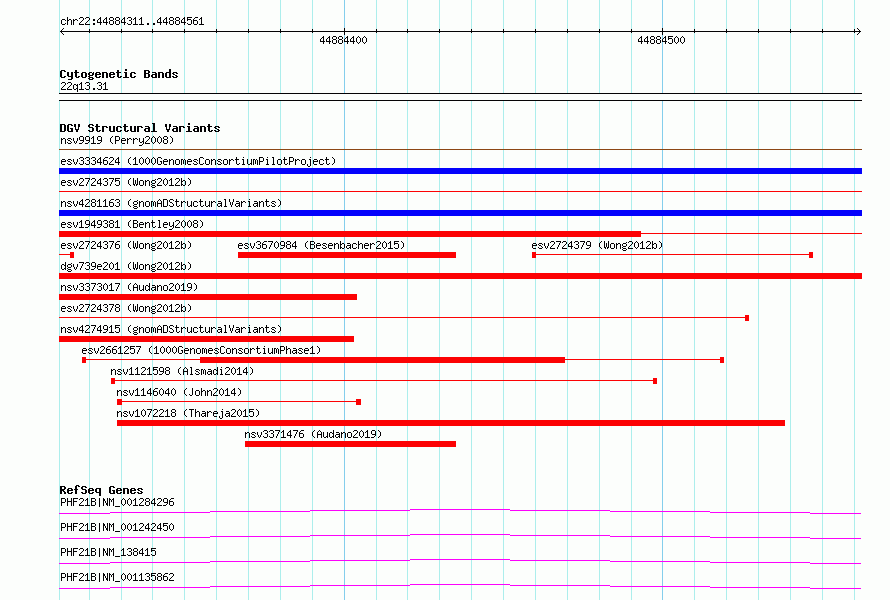Click the thin red line of nsv1146040
Screen dimensions: 890x600
pyautogui.click(x=238, y=402)
